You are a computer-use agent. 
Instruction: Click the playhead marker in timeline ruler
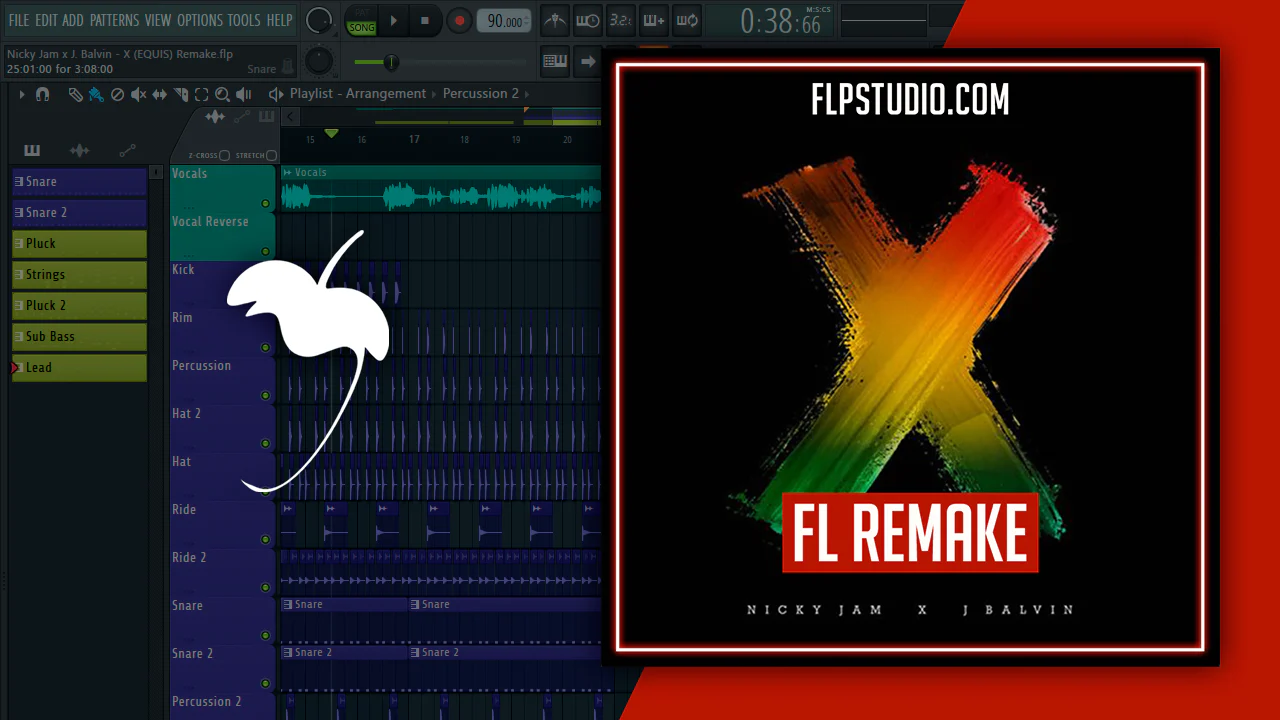pyautogui.click(x=331, y=133)
